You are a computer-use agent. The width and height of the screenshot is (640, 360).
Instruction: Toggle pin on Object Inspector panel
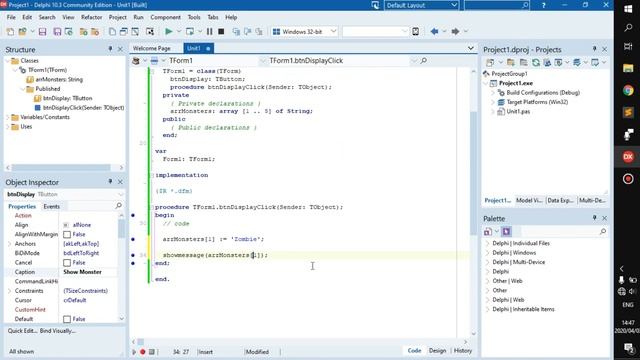pos(110,182)
